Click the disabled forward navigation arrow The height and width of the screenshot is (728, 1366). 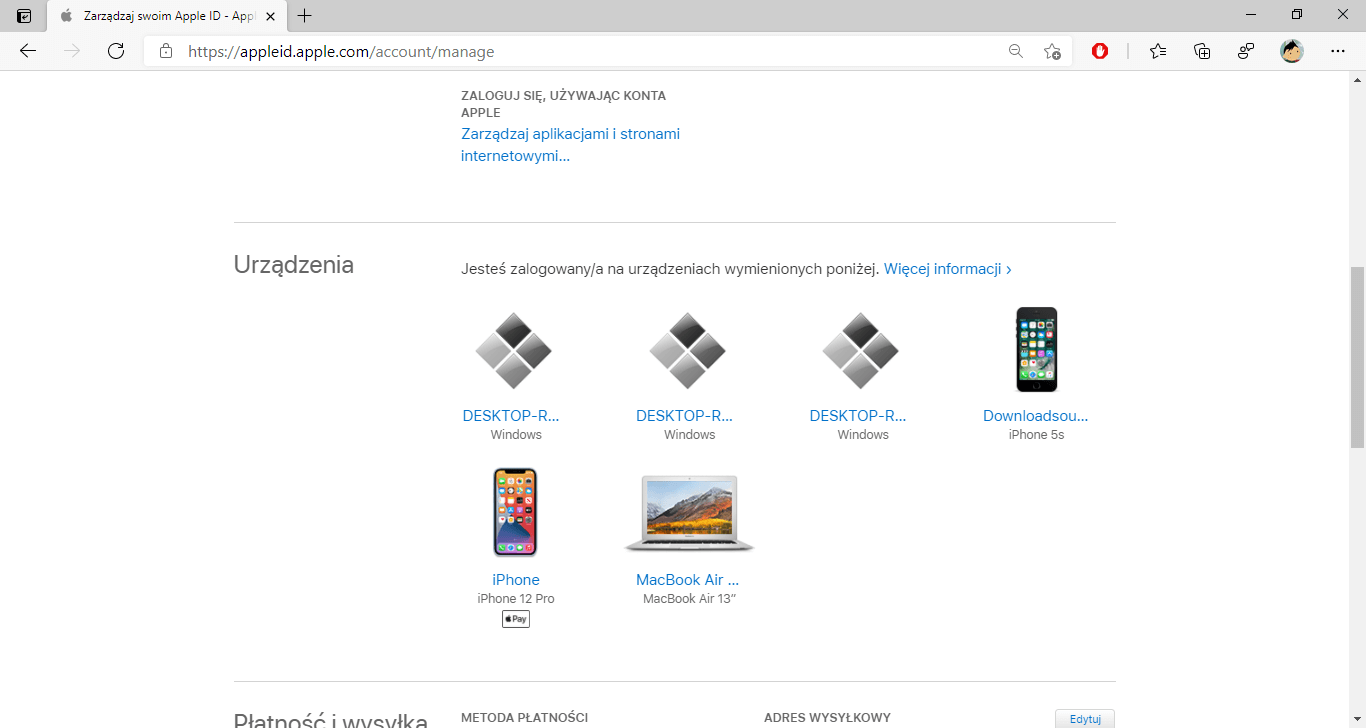[72, 51]
